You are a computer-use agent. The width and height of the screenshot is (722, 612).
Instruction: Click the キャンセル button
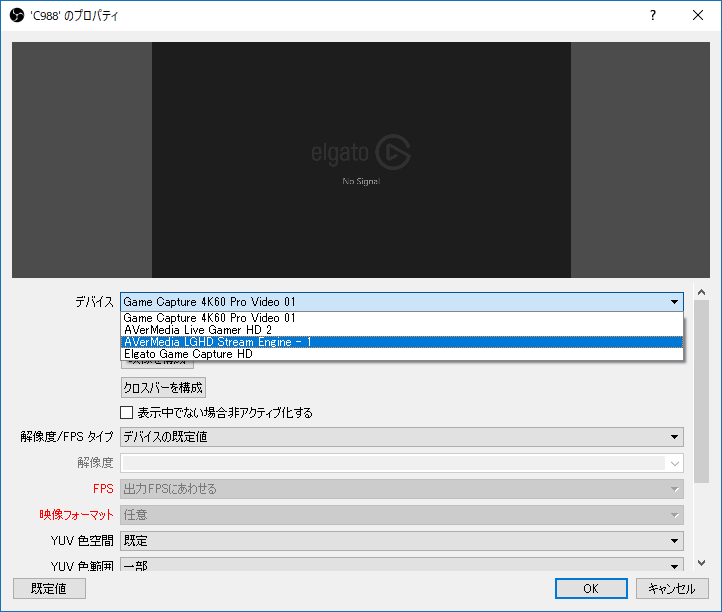(672, 589)
